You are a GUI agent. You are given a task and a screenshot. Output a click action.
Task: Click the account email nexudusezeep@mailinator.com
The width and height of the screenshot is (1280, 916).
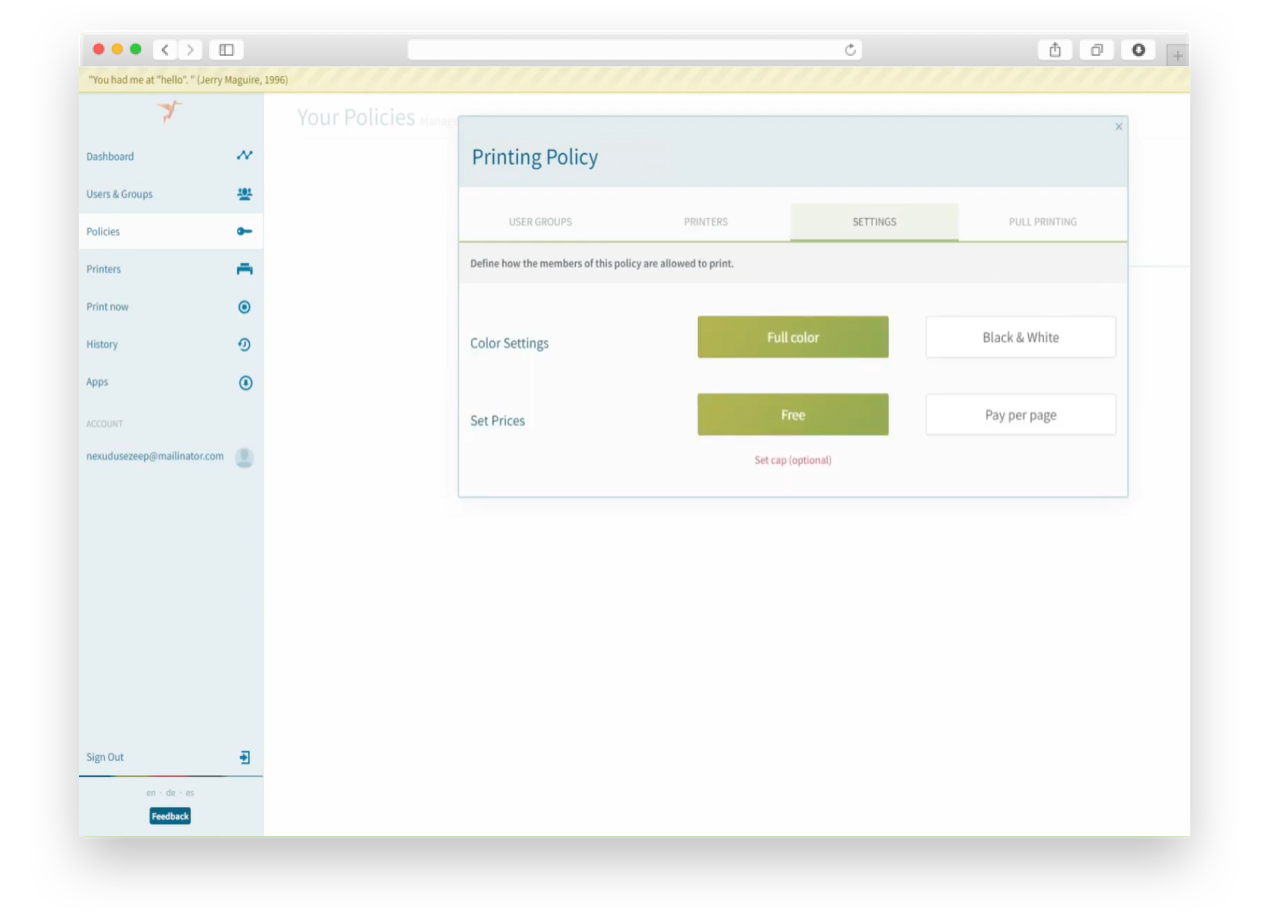(x=155, y=456)
